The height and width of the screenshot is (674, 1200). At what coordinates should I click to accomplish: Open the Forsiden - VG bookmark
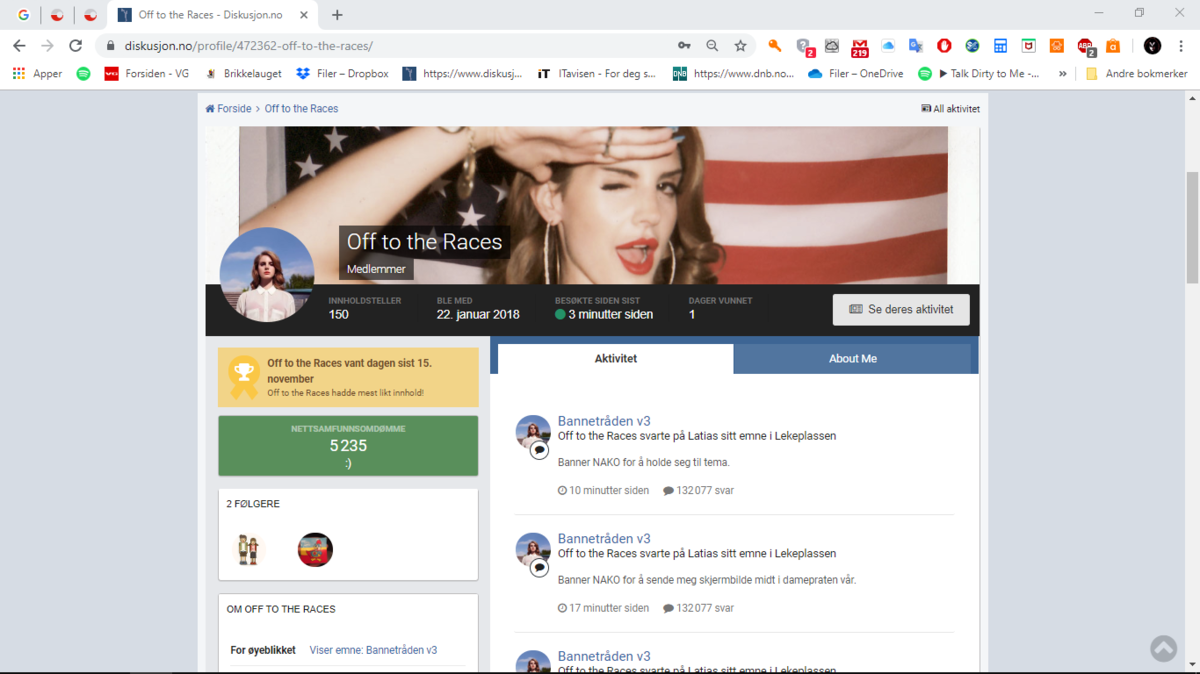point(147,74)
